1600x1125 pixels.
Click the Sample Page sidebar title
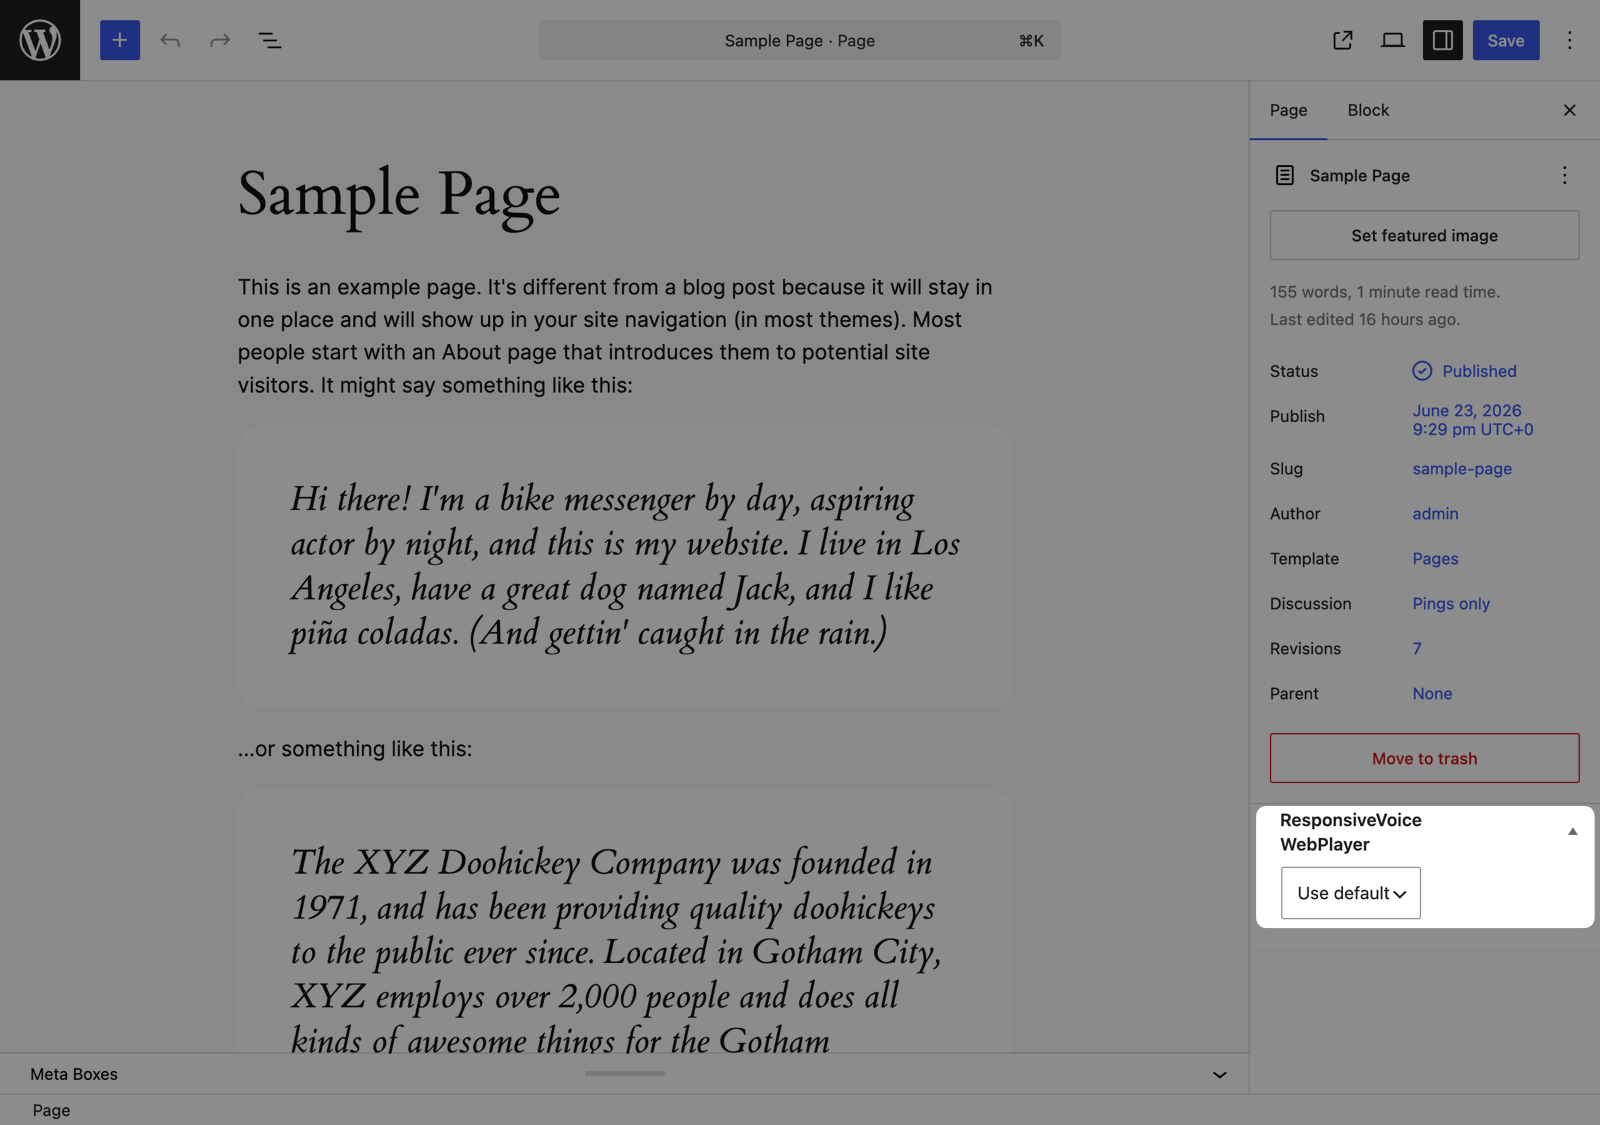[x=1360, y=176]
